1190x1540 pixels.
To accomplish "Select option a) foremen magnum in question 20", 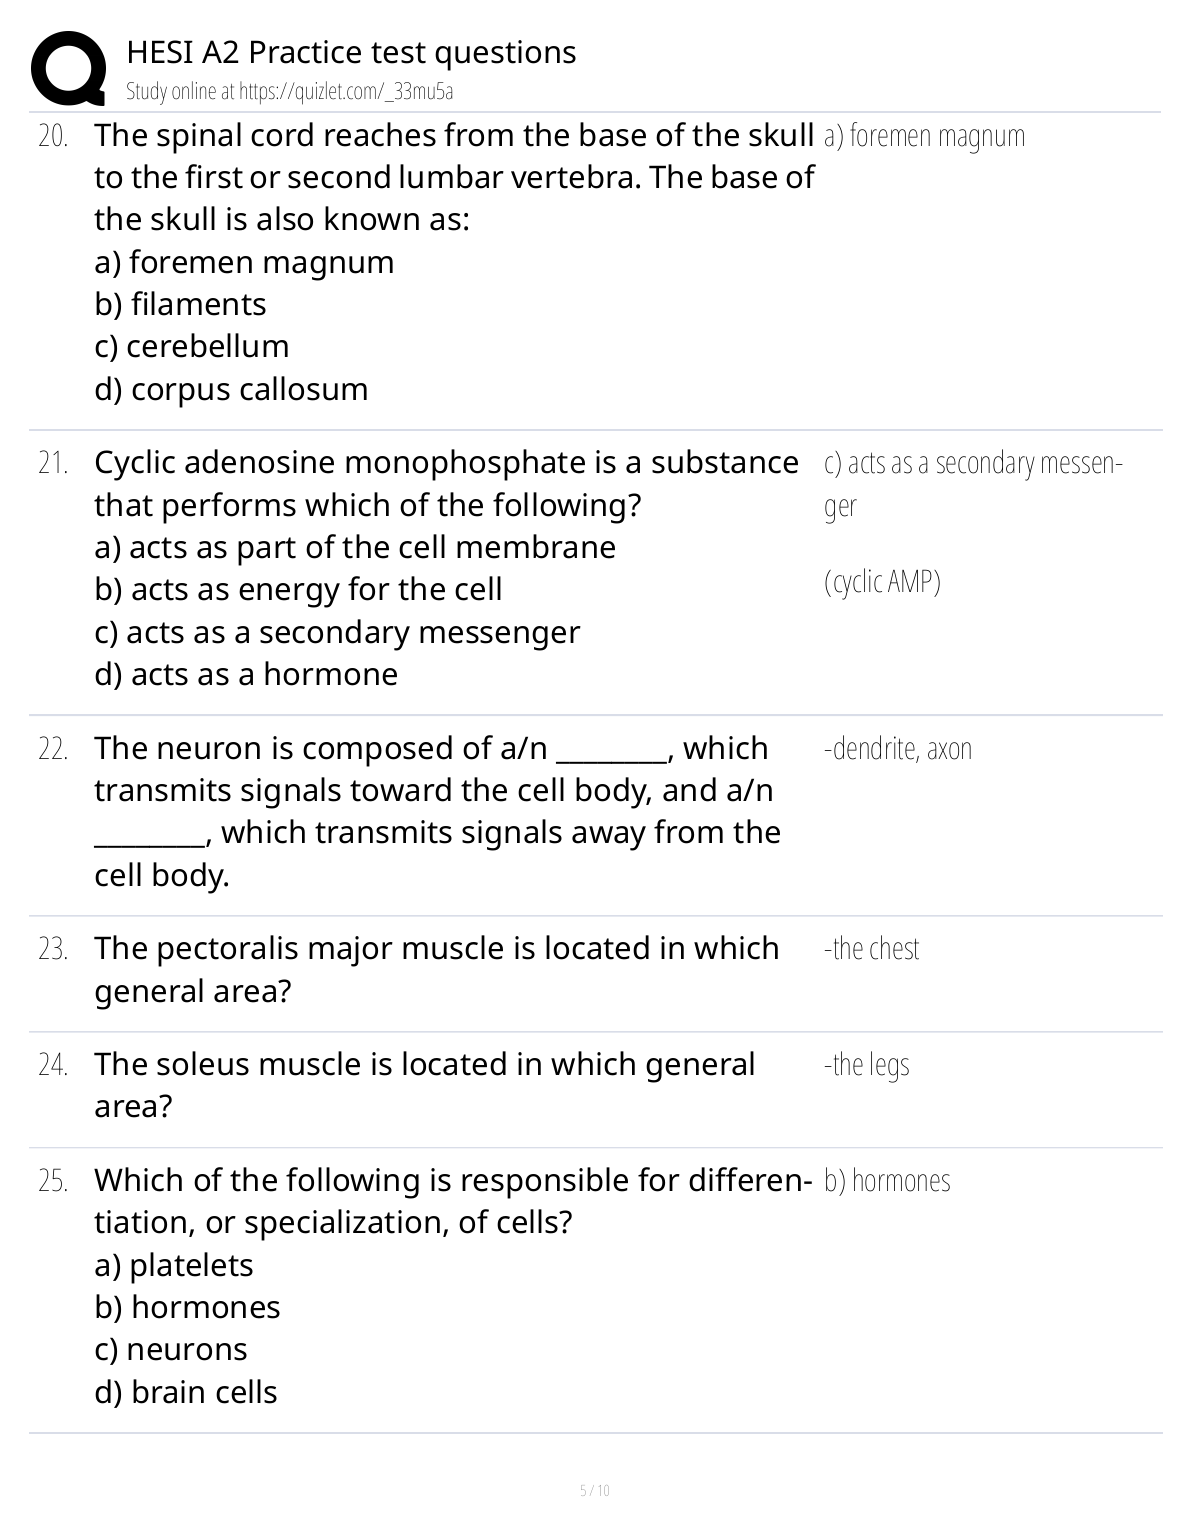I will coord(244,262).
